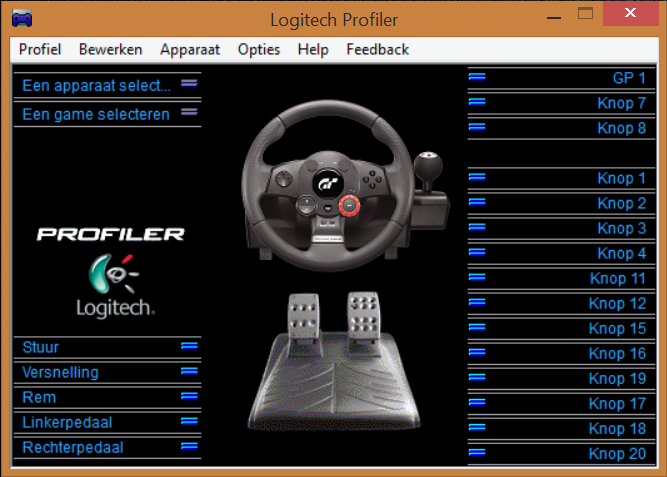Viewport: 667px width, 477px height.
Task: Click the GT logo on the steering wheel
Action: pos(328,183)
